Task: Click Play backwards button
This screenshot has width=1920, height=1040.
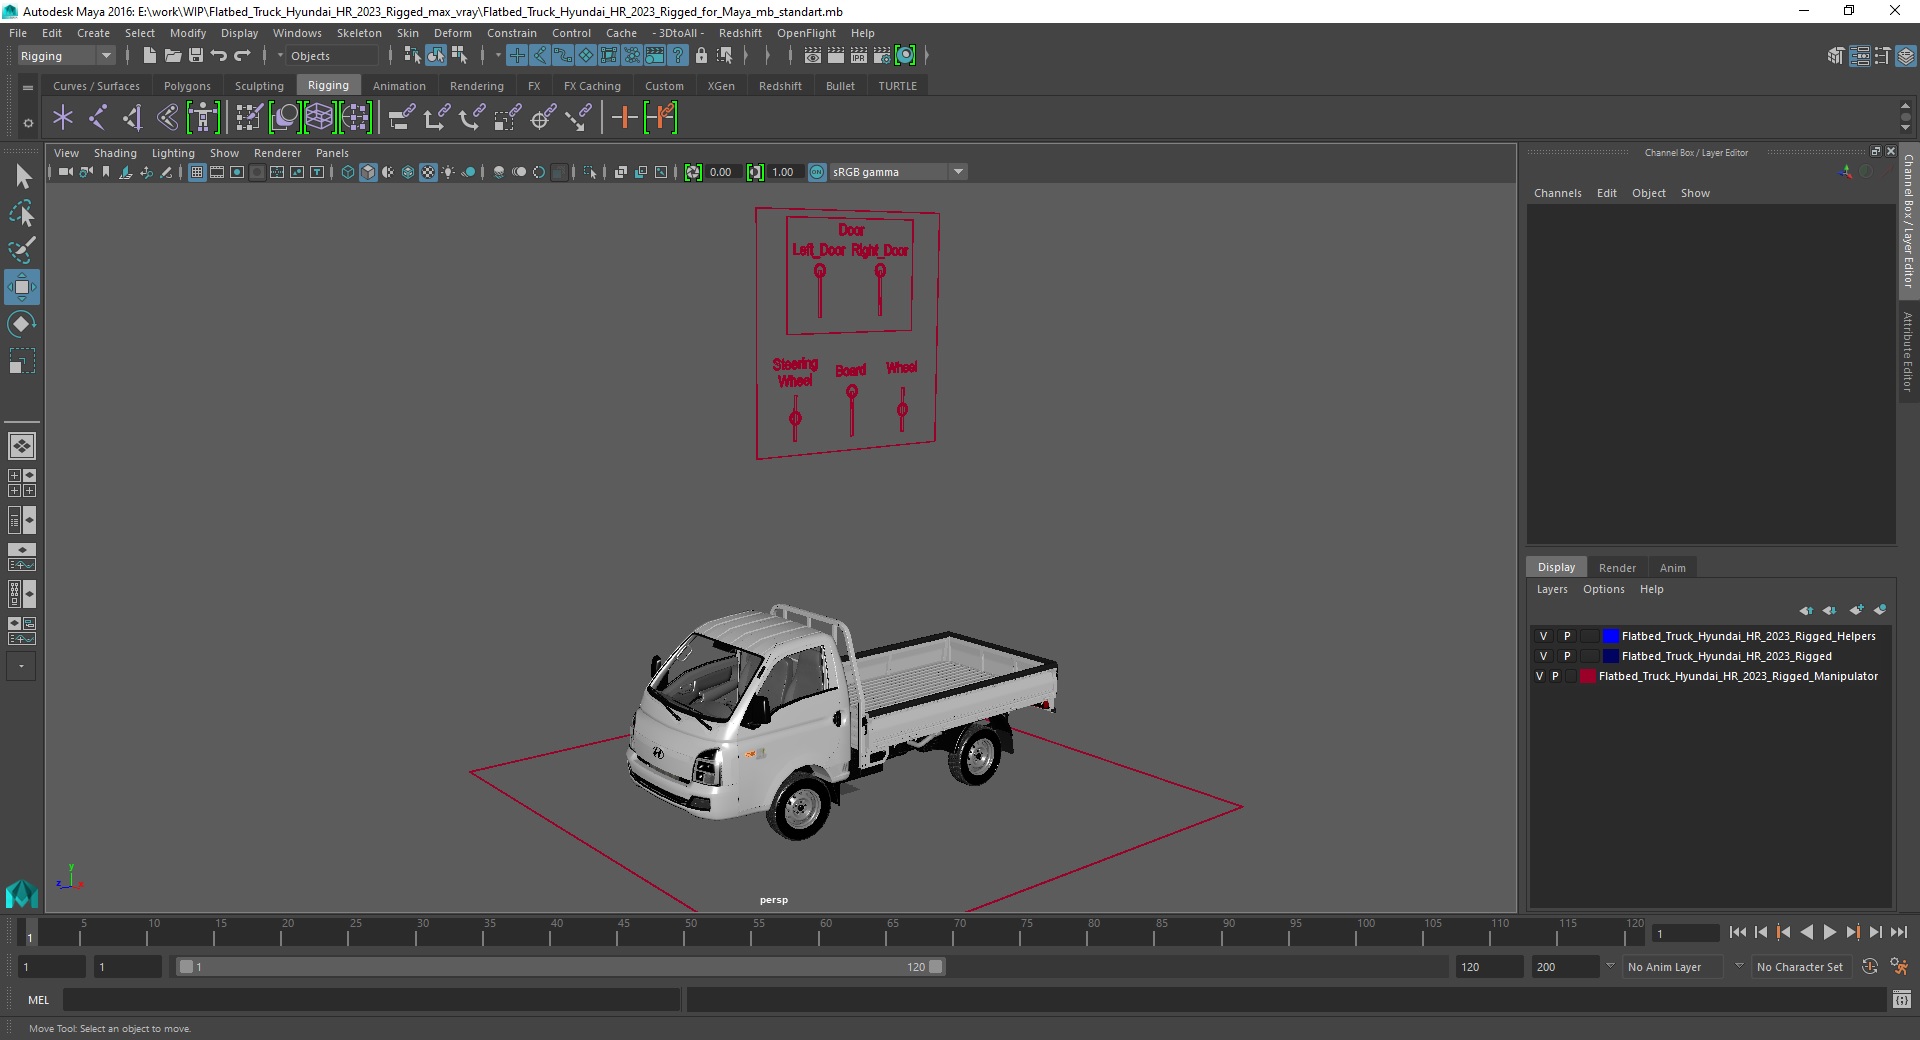Action: click(x=1807, y=932)
